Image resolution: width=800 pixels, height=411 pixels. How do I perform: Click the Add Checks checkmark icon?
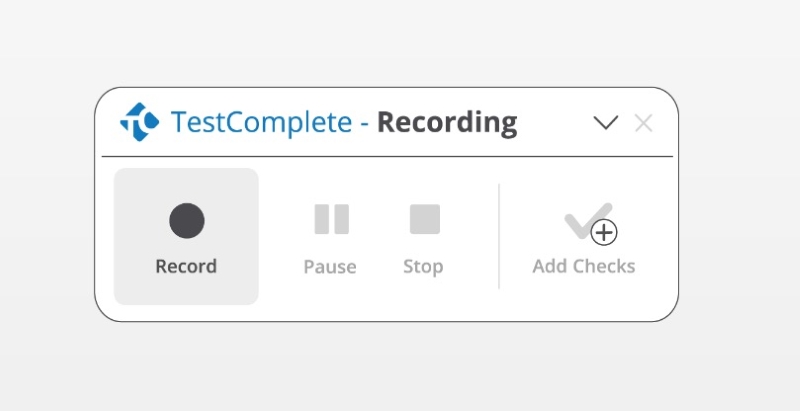(587, 220)
